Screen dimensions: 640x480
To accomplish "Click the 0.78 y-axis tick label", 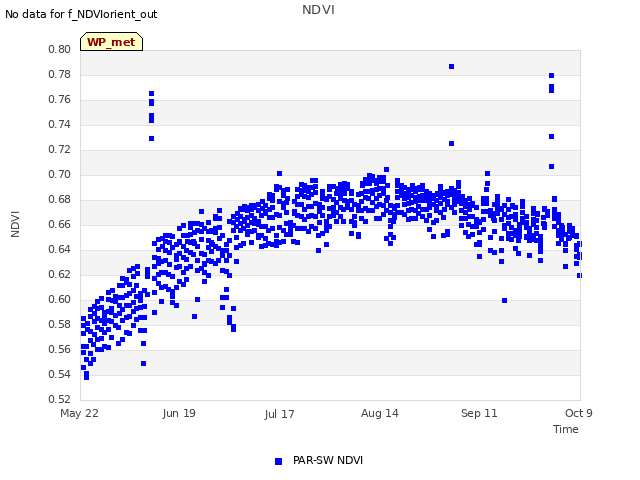I will (x=60, y=74).
